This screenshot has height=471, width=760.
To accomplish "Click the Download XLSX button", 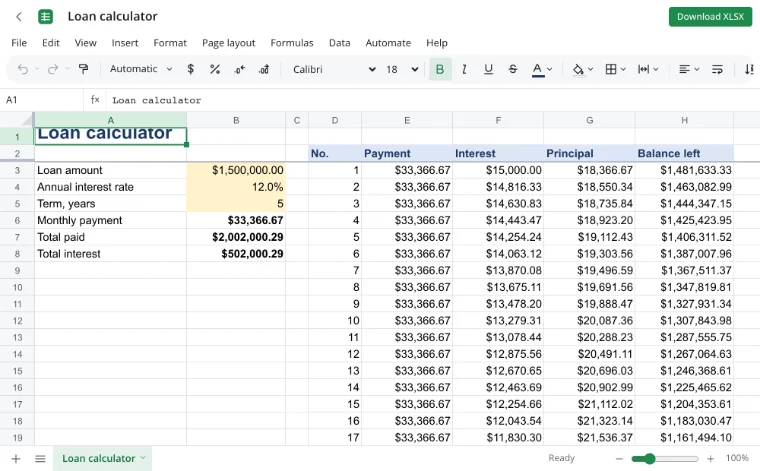I will (710, 16).
